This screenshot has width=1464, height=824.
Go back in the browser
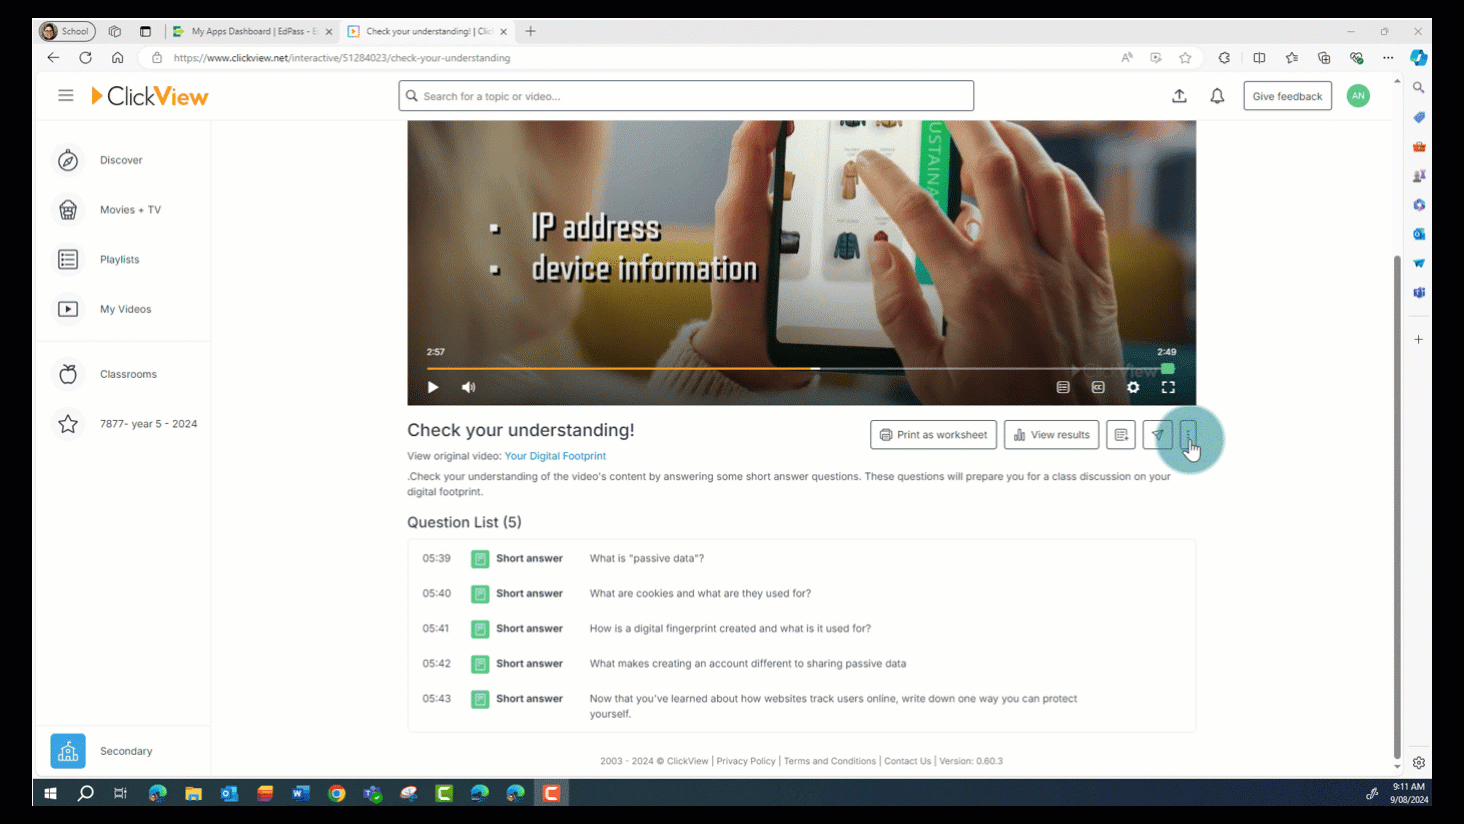53,58
